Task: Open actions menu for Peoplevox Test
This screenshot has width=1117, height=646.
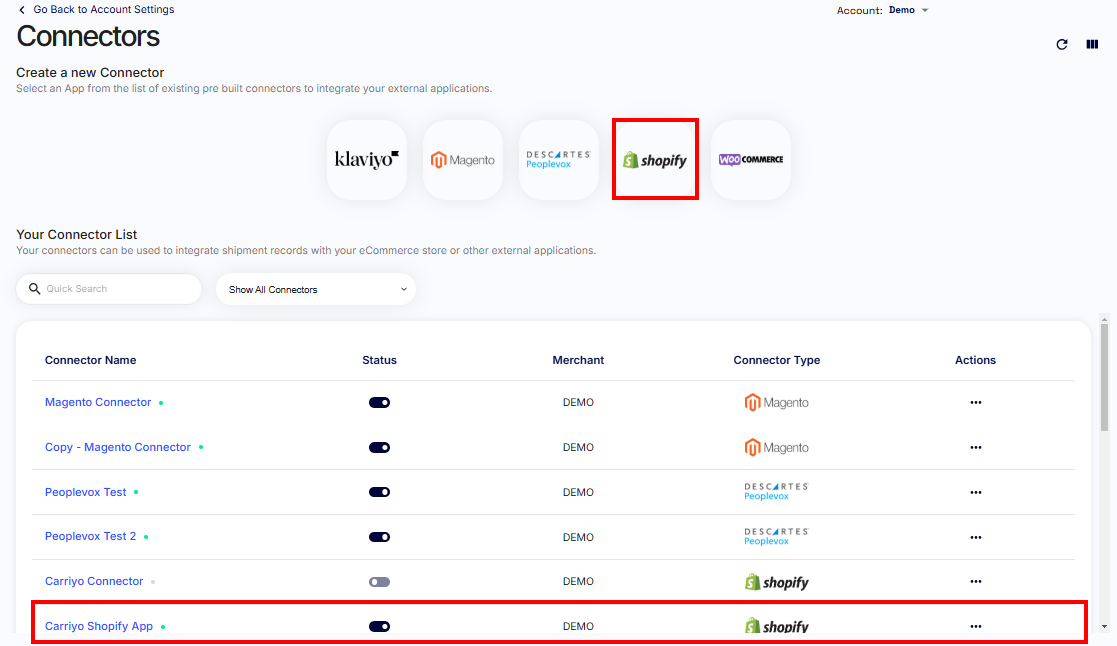Action: click(x=975, y=492)
